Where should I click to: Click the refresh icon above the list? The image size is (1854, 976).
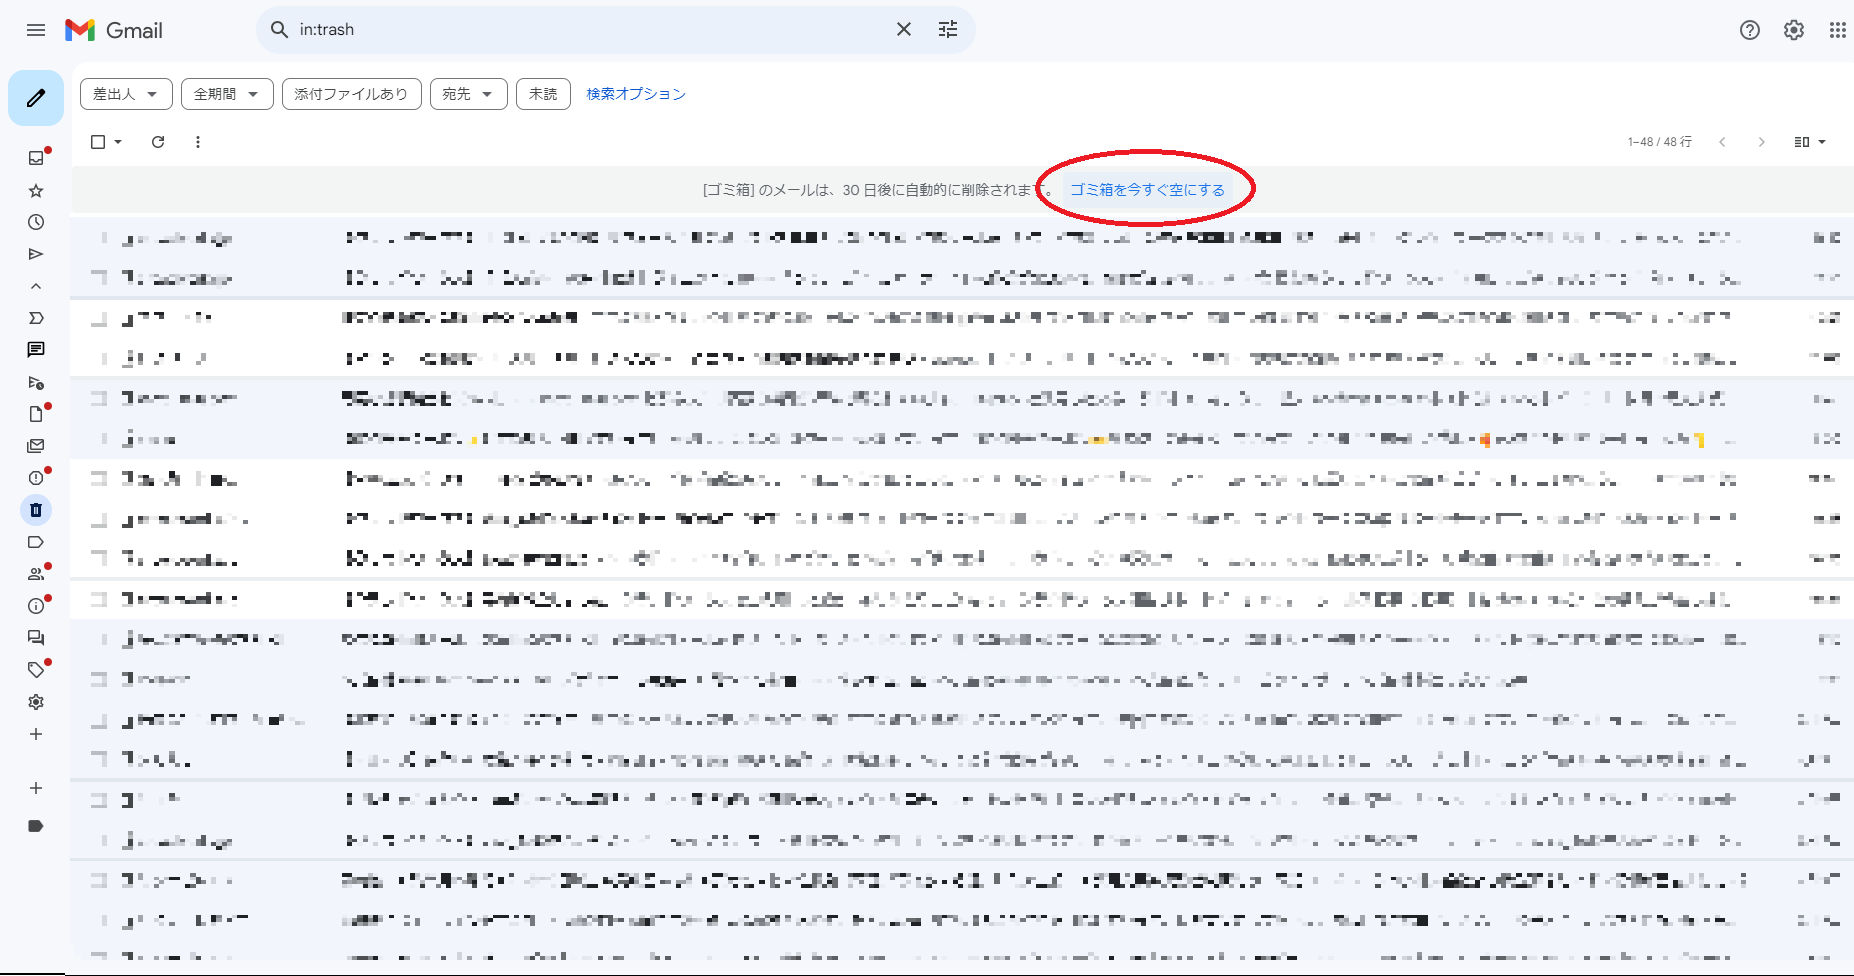coord(158,142)
